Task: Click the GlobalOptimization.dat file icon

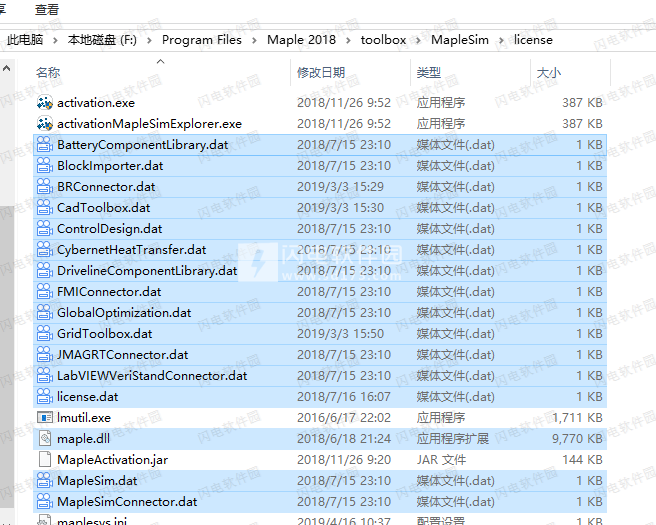Action: point(45,312)
